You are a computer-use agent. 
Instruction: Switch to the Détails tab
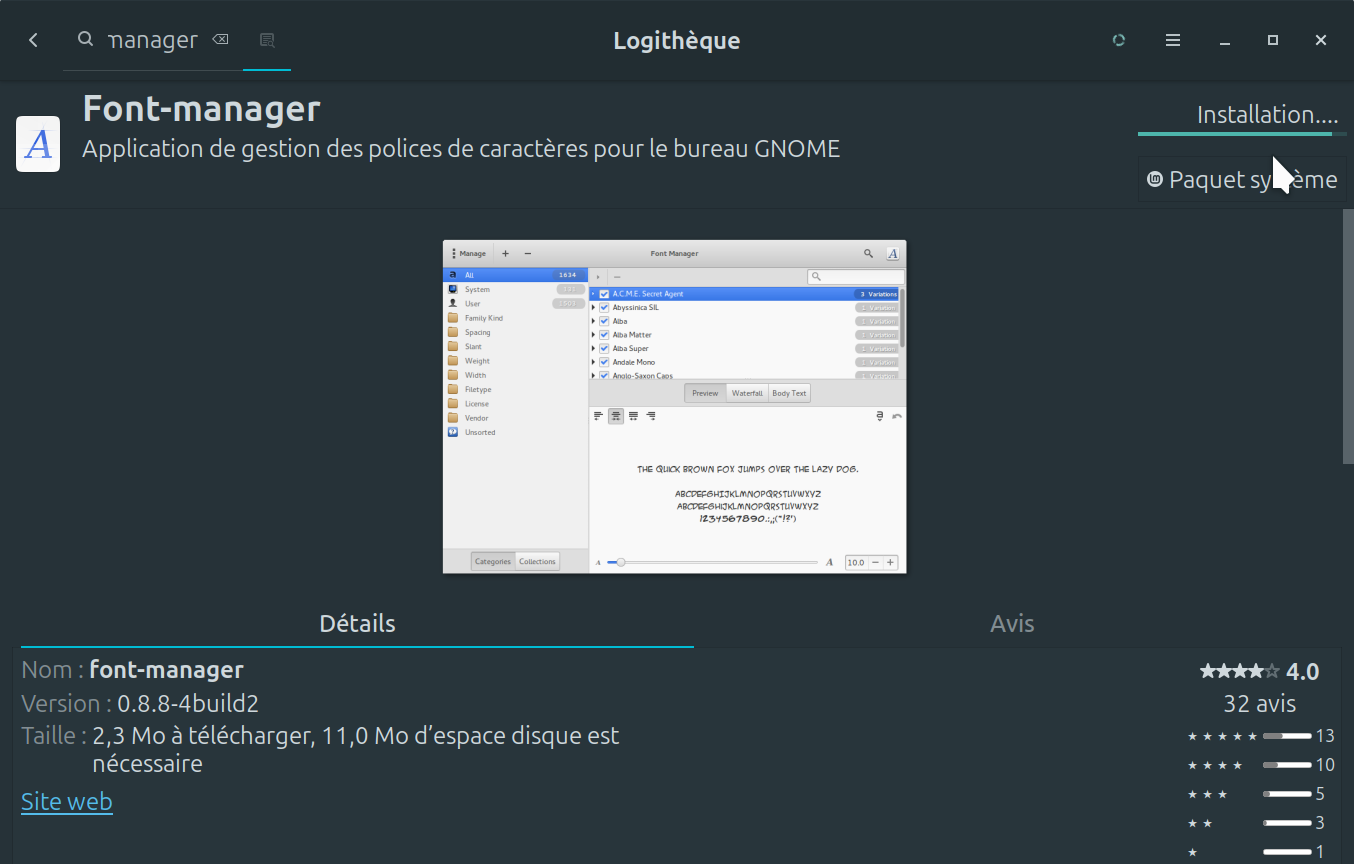[x=357, y=624]
